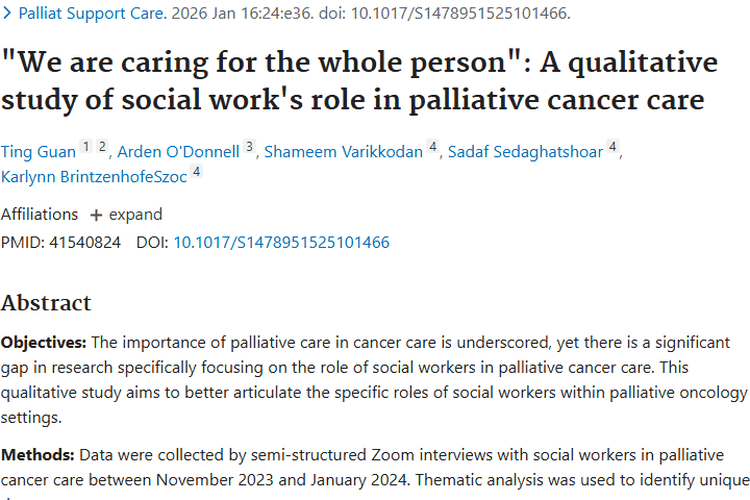Click affiliation superscript 4 after Sadaf Sedaghatshoar
This screenshot has width=750, height=500.
pyautogui.click(x=614, y=148)
